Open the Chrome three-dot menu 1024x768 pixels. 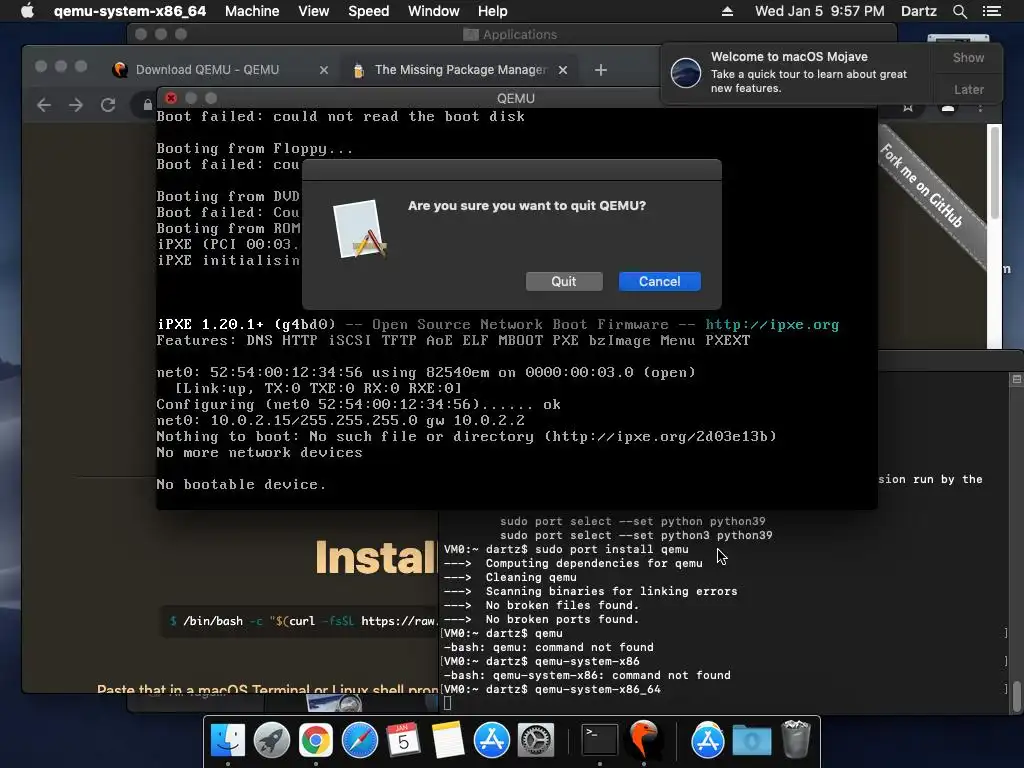(980, 108)
